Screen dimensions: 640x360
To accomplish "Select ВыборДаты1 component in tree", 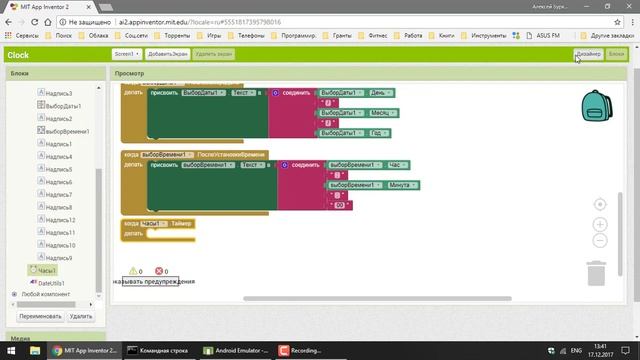I will (x=59, y=106).
